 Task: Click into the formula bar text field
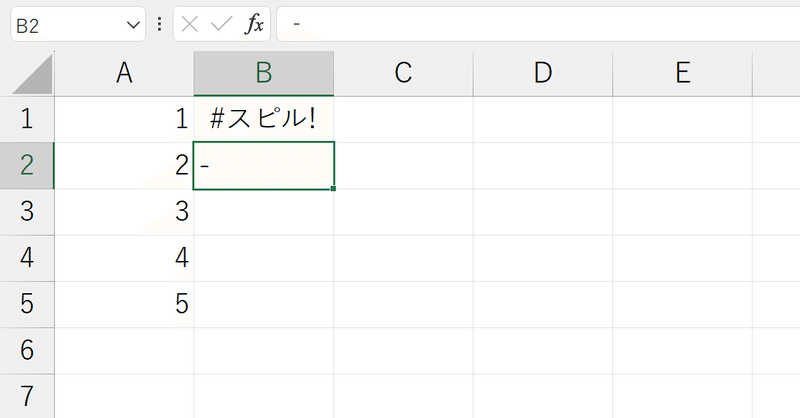point(538,24)
